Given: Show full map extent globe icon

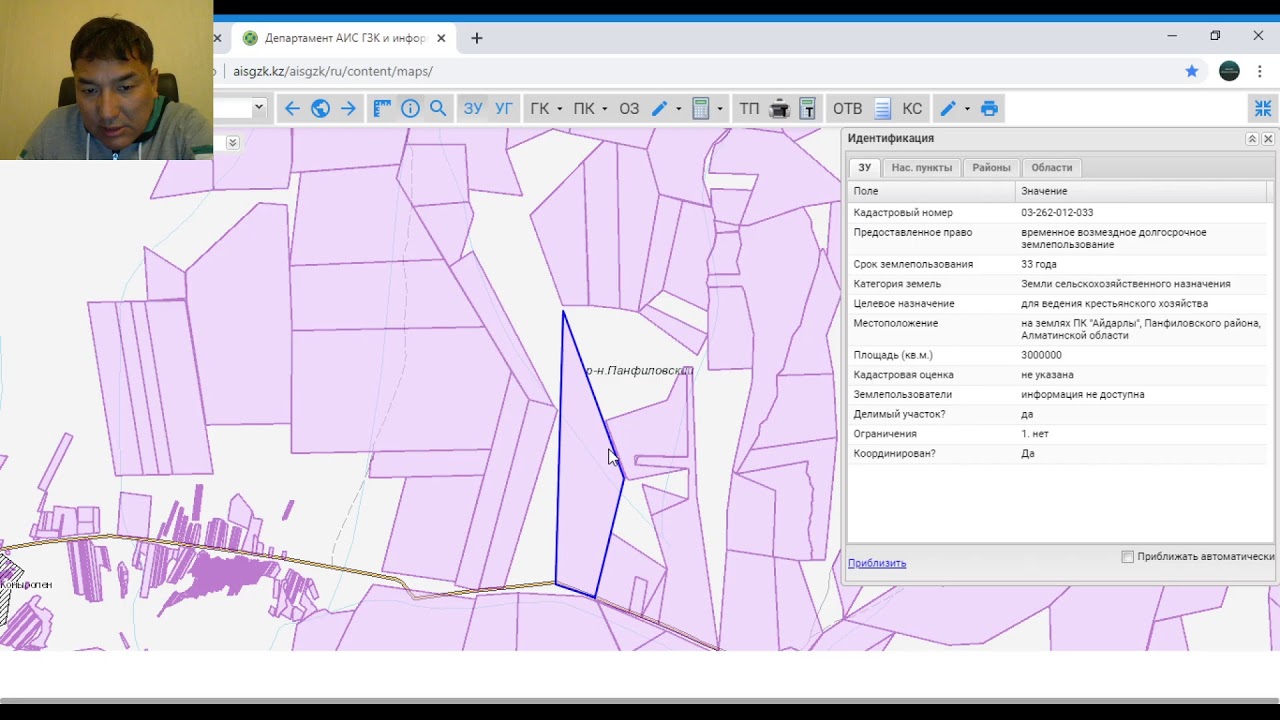Looking at the screenshot, I should [320, 109].
